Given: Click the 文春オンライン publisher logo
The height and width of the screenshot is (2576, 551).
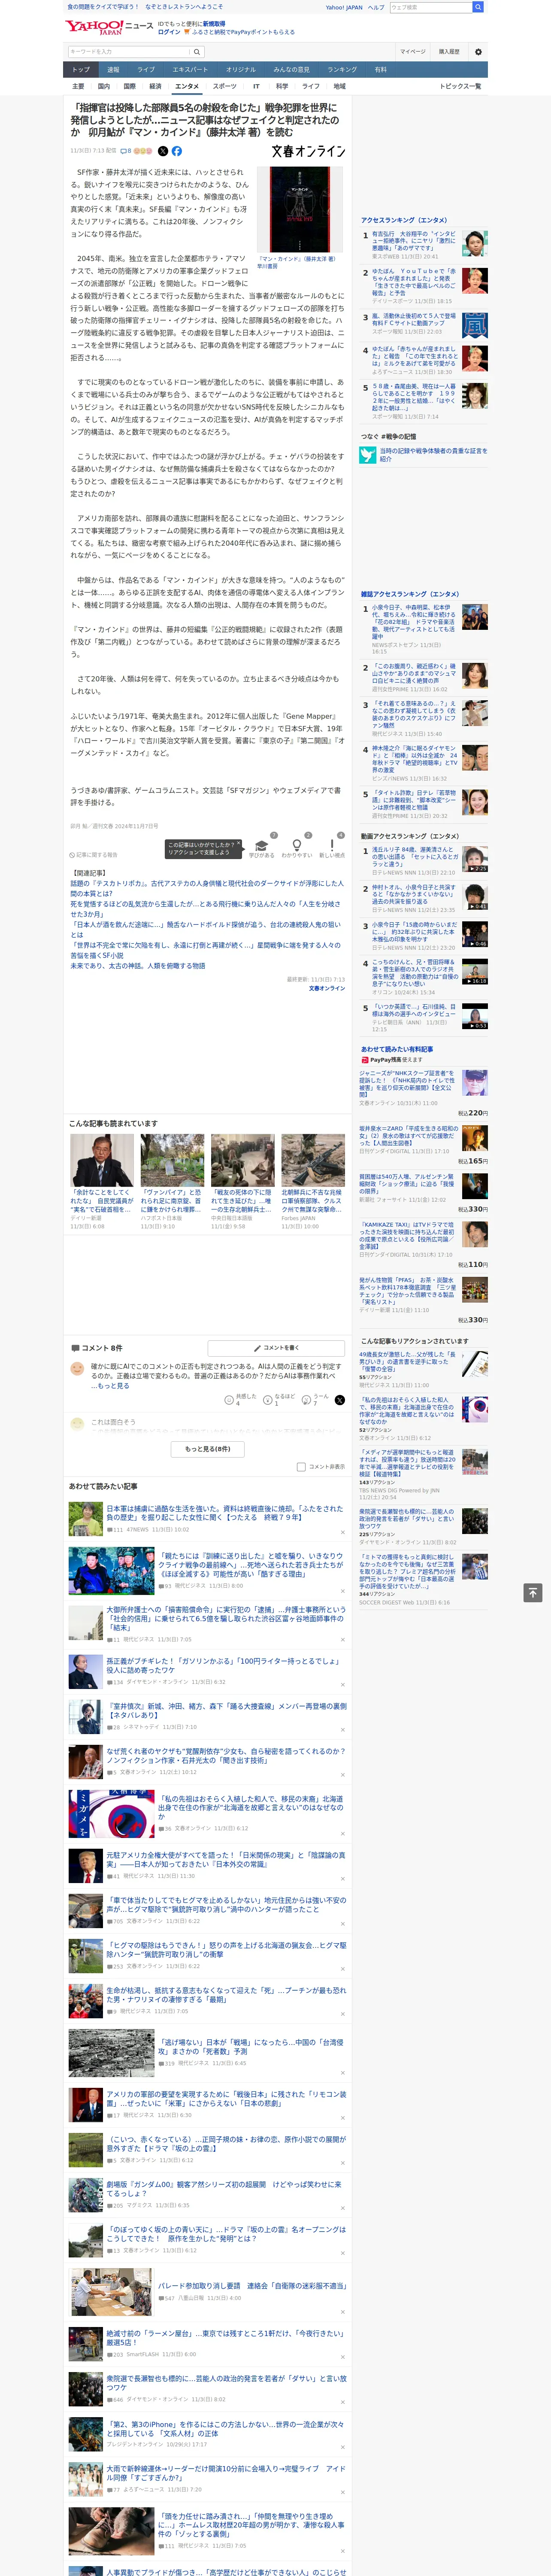Looking at the screenshot, I should point(308,151).
